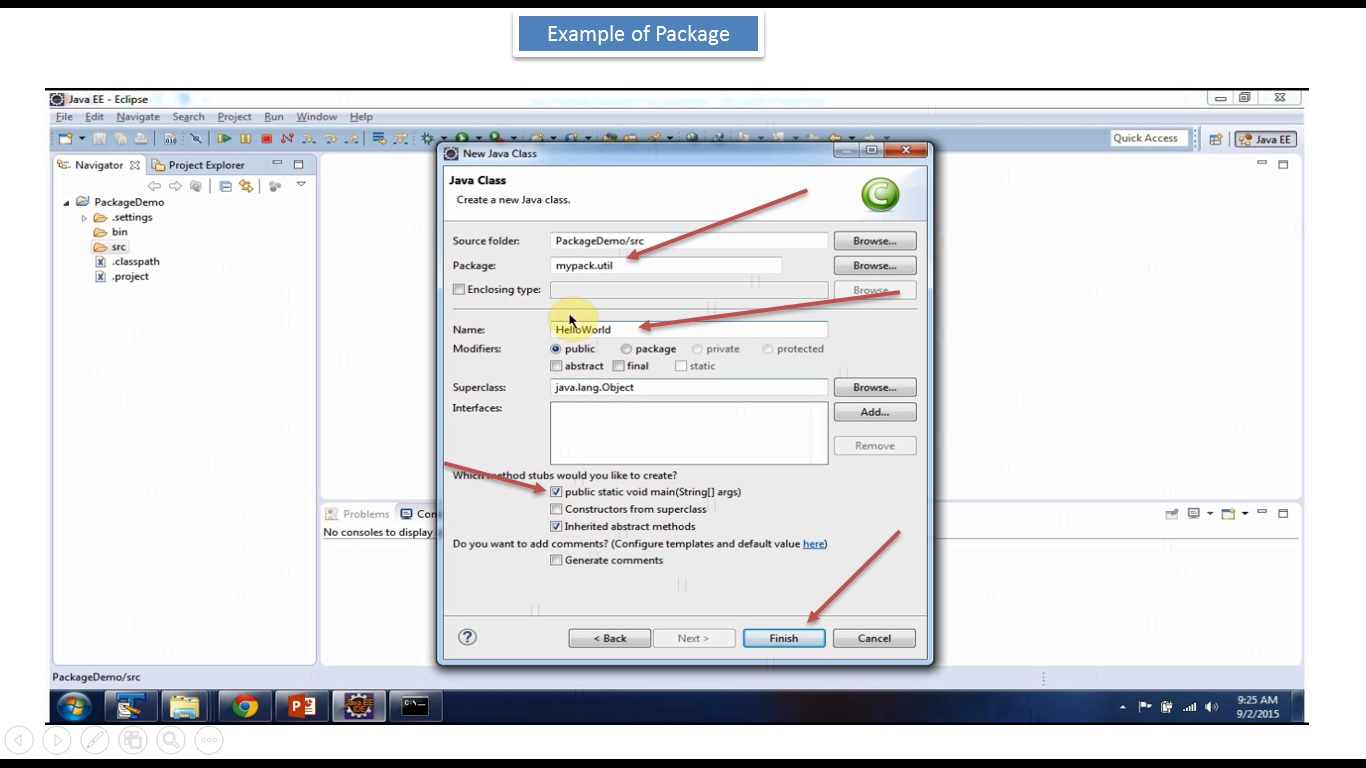Click the Step Return icon
This screenshot has width=1366, height=768.
tap(351, 139)
